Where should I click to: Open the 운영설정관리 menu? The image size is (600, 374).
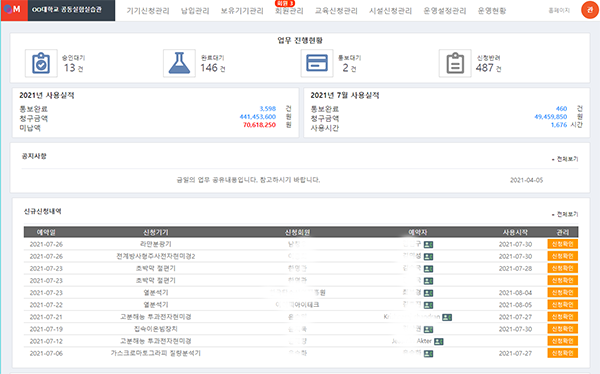pyautogui.click(x=445, y=11)
